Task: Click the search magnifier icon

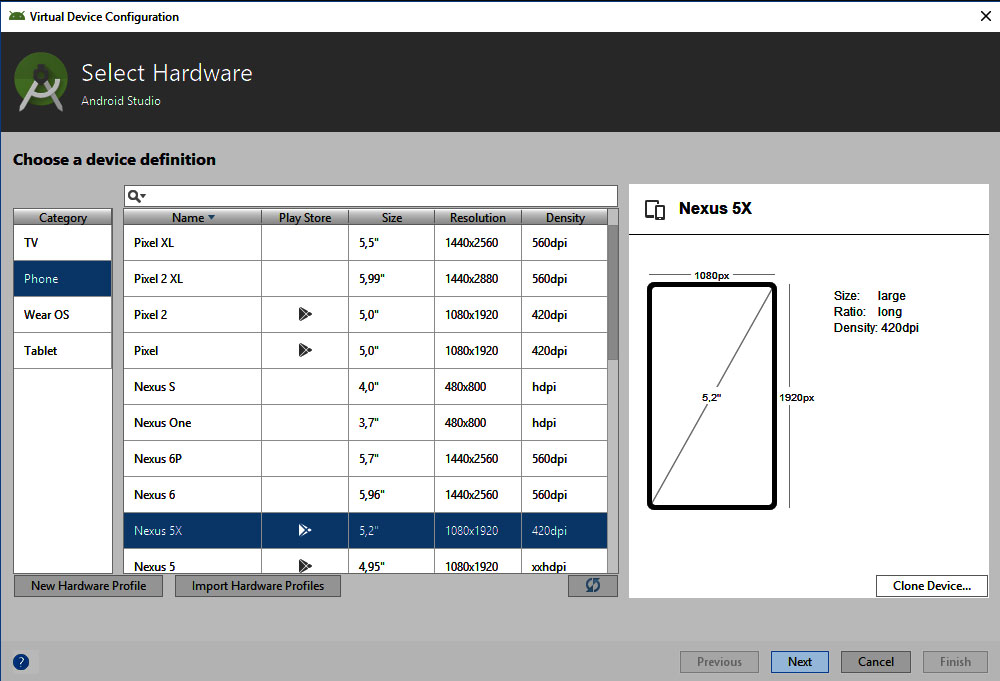Action: [x=134, y=196]
